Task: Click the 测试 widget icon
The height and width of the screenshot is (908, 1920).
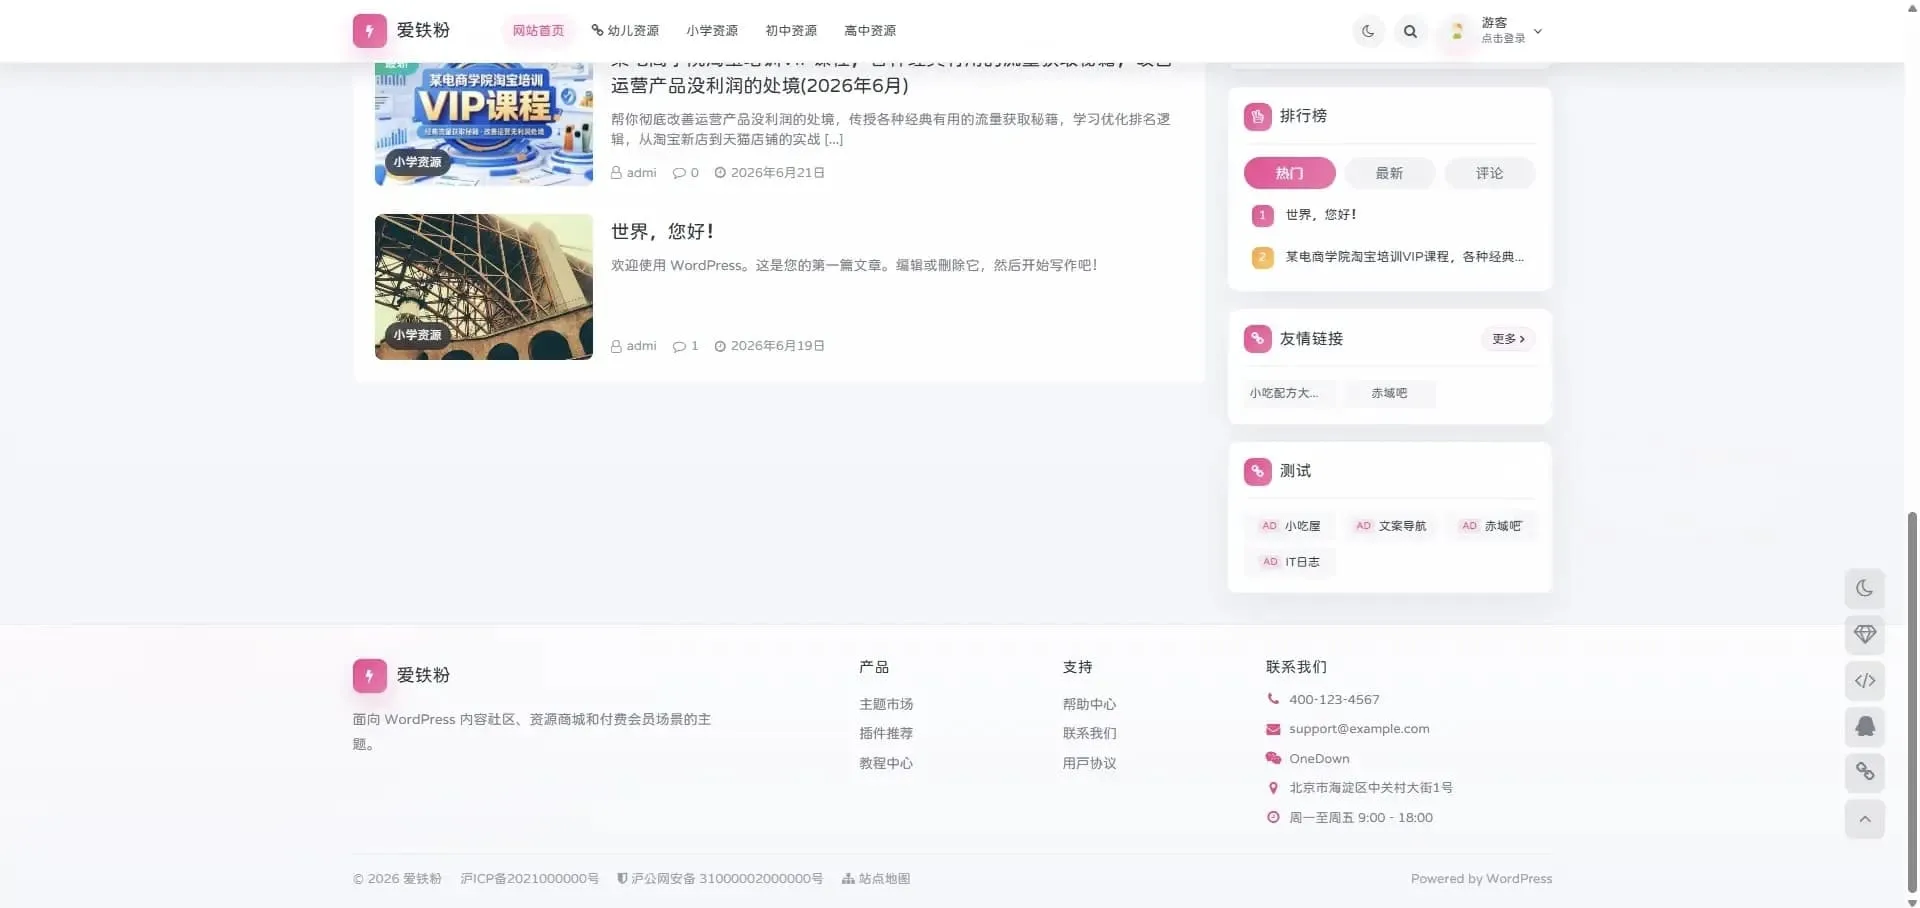Action: (x=1257, y=471)
